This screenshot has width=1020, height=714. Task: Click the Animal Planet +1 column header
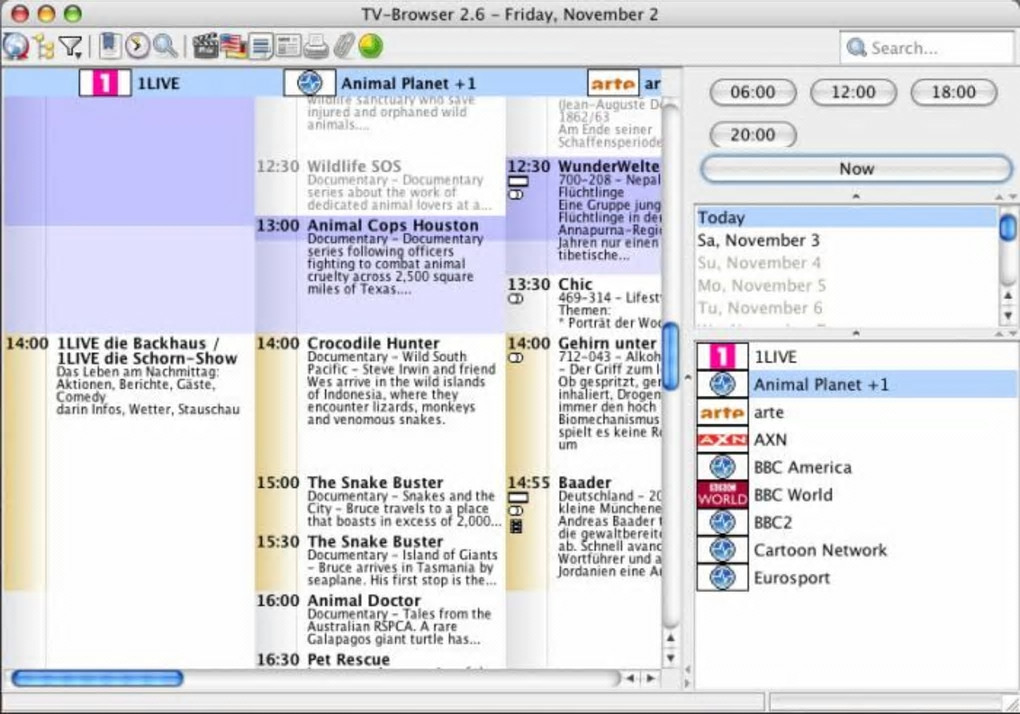[380, 83]
